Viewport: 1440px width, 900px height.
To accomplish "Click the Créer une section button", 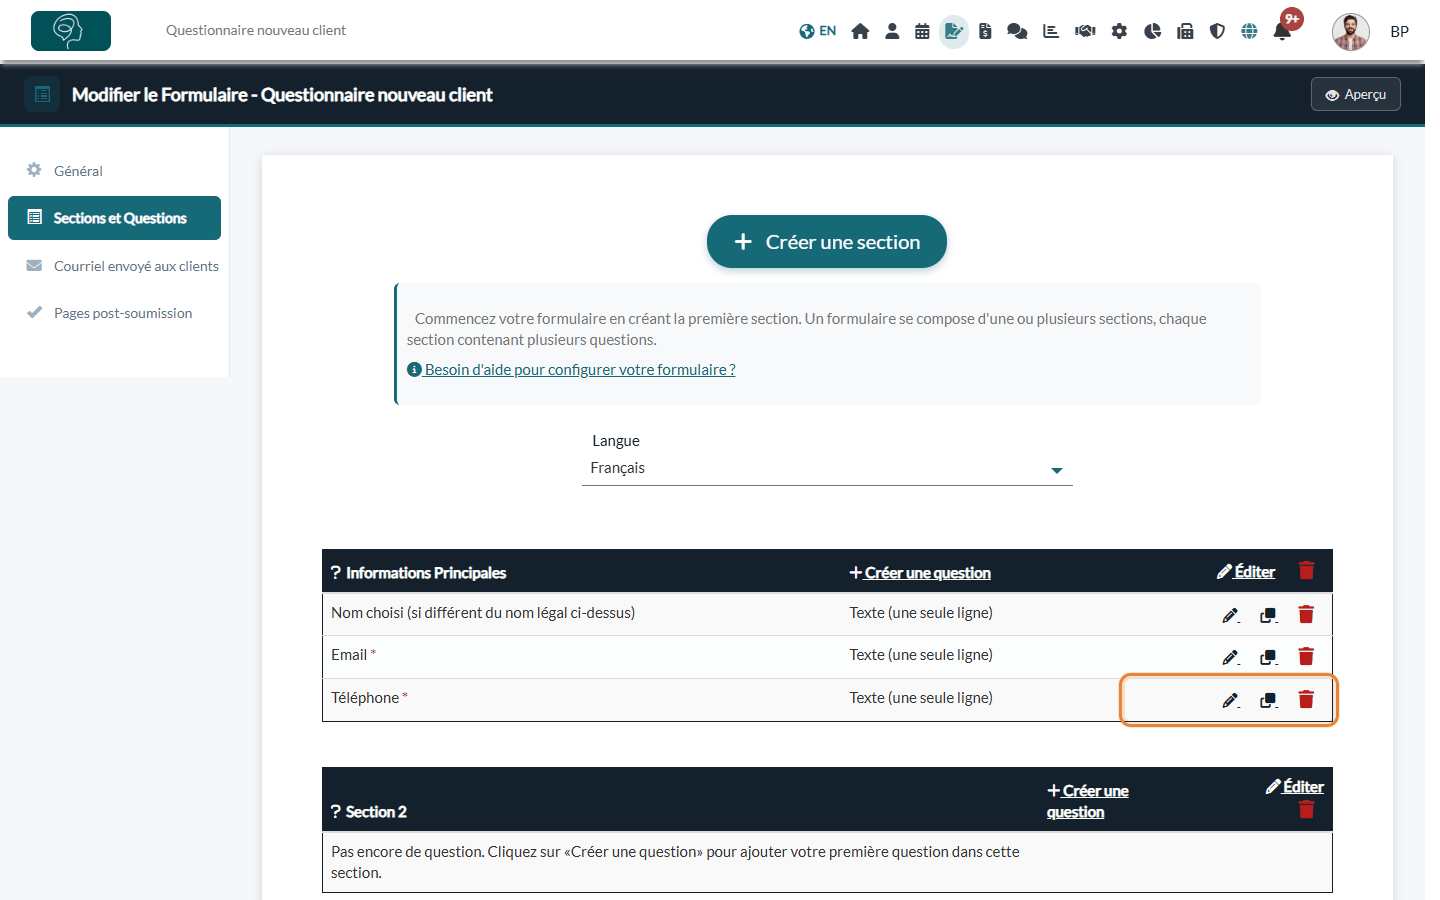I will click(x=827, y=242).
